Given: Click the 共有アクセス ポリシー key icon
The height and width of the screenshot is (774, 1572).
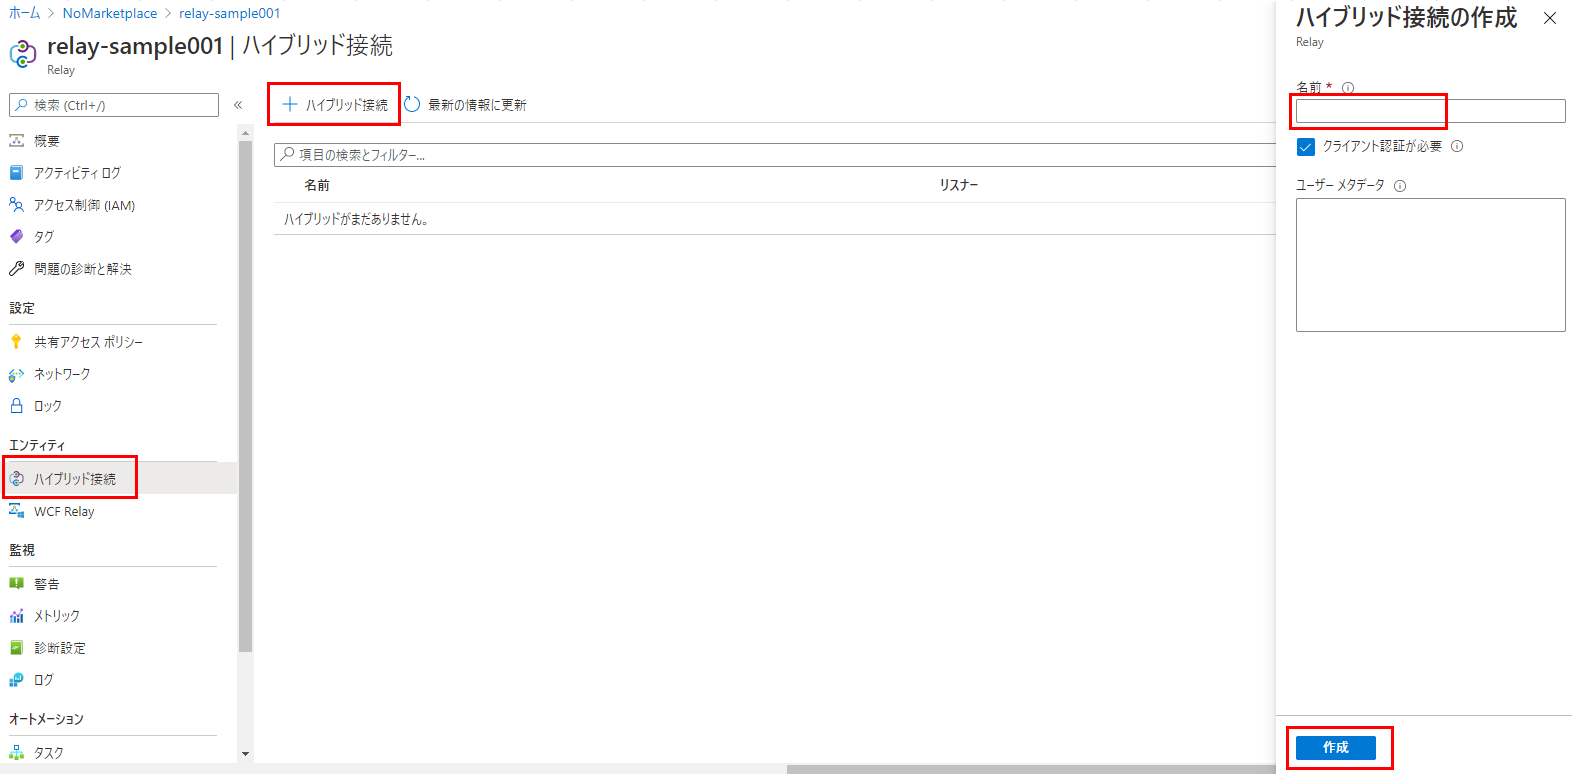Looking at the screenshot, I should click(16, 342).
